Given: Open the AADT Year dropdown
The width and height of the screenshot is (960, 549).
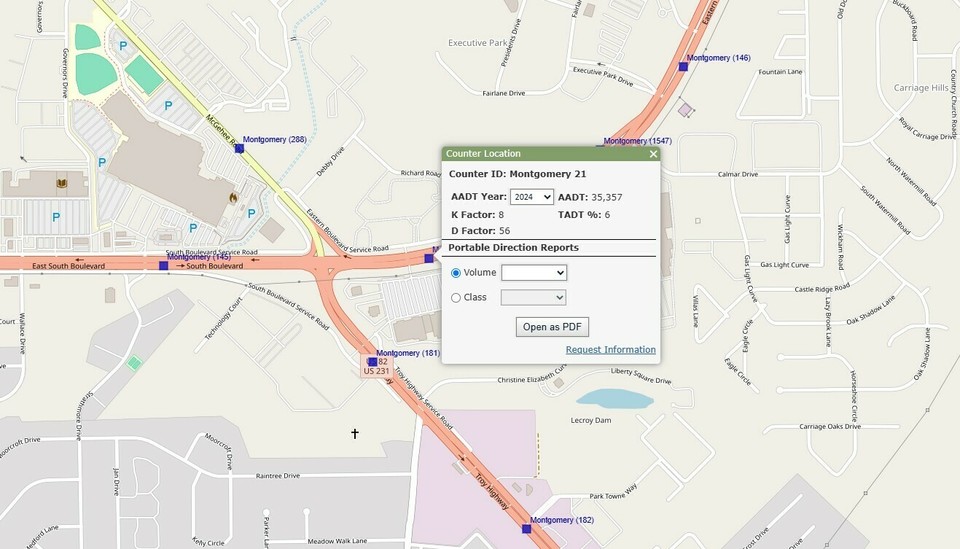Looking at the screenshot, I should pos(531,197).
